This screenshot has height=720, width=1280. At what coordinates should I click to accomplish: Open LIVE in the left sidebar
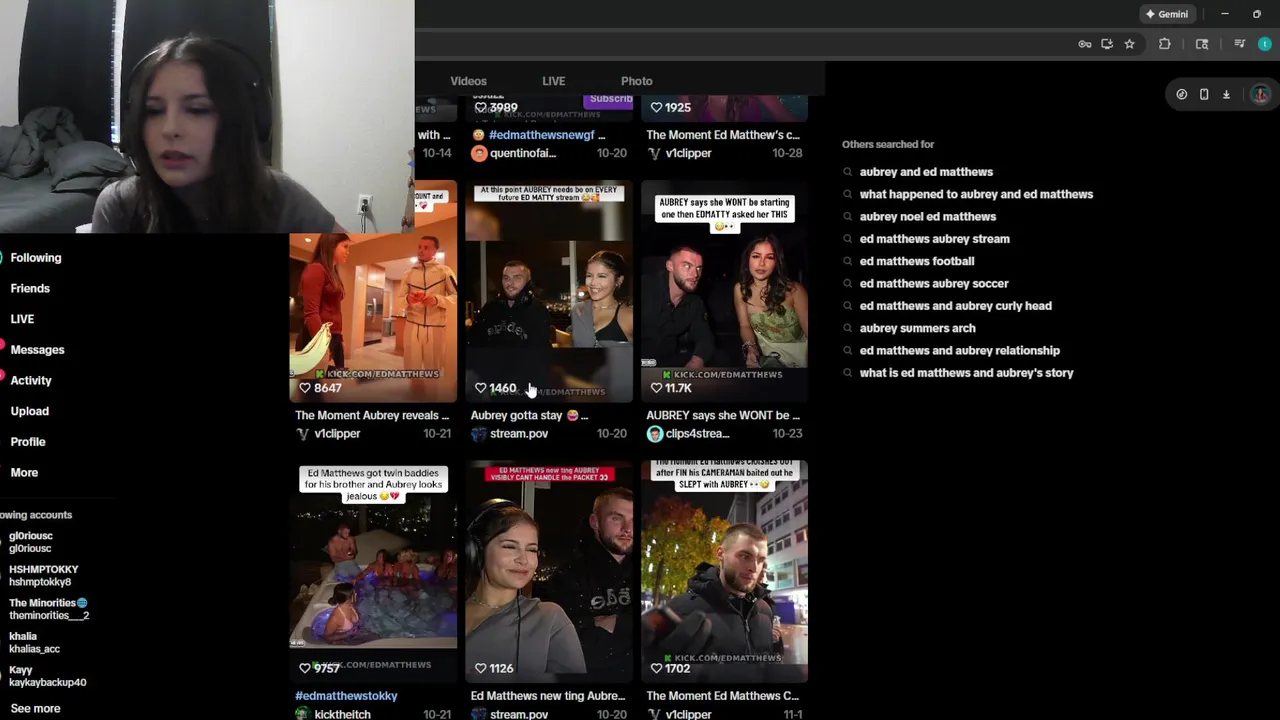pos(22,319)
